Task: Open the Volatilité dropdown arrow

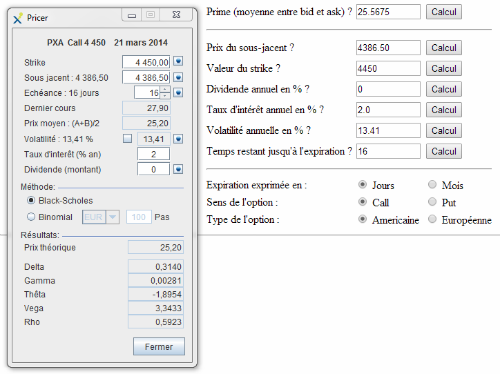Action: [x=178, y=139]
